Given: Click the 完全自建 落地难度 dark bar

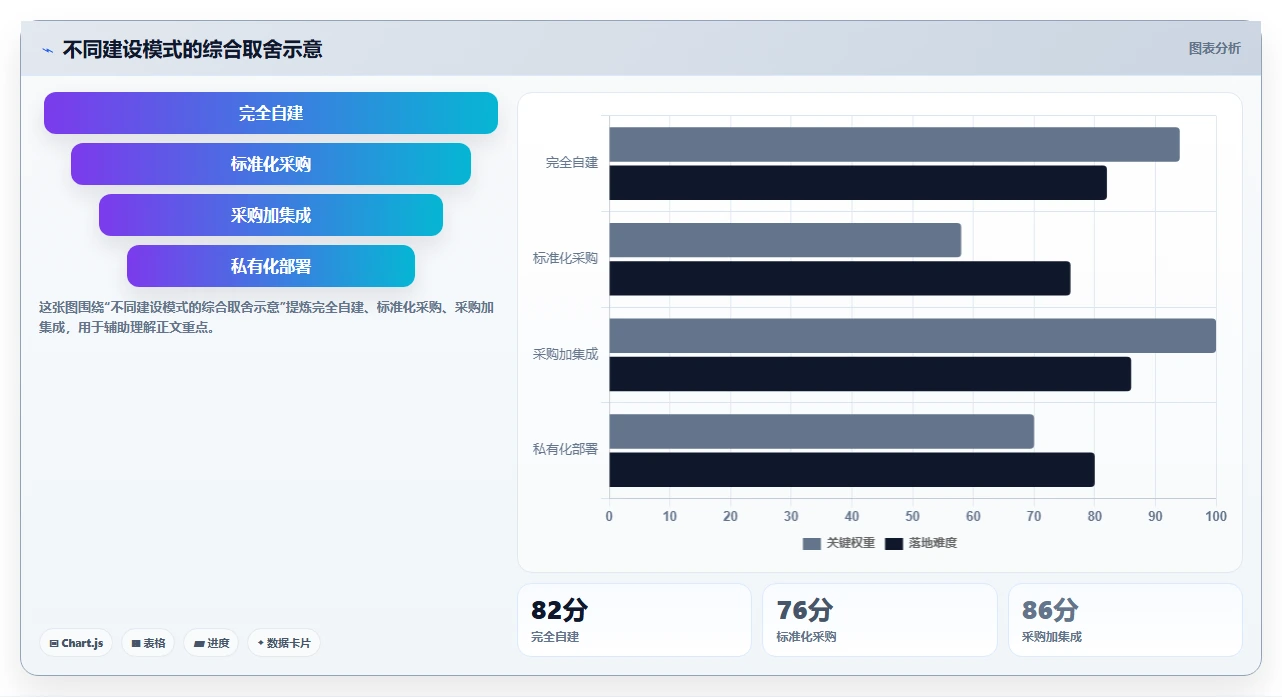Looking at the screenshot, I should click(x=858, y=183).
